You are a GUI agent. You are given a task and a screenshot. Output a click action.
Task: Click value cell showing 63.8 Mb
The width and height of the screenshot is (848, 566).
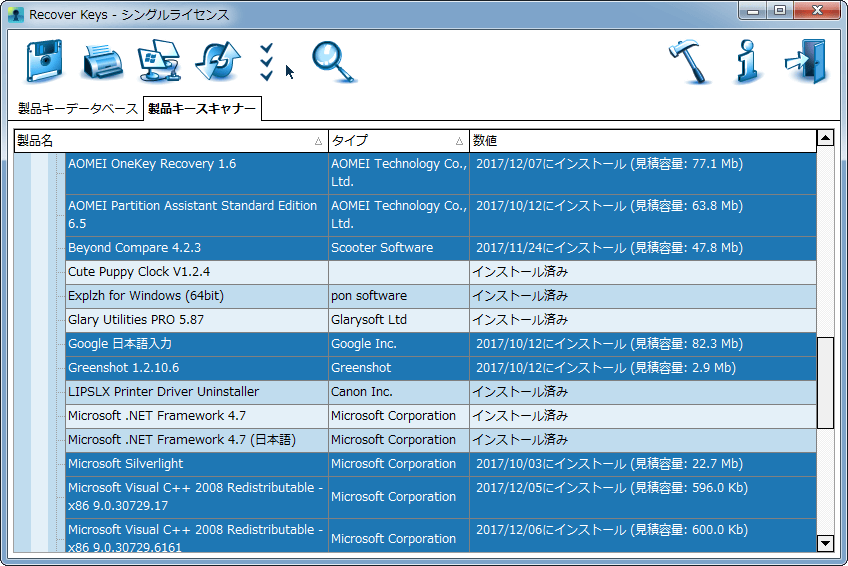pos(642,215)
